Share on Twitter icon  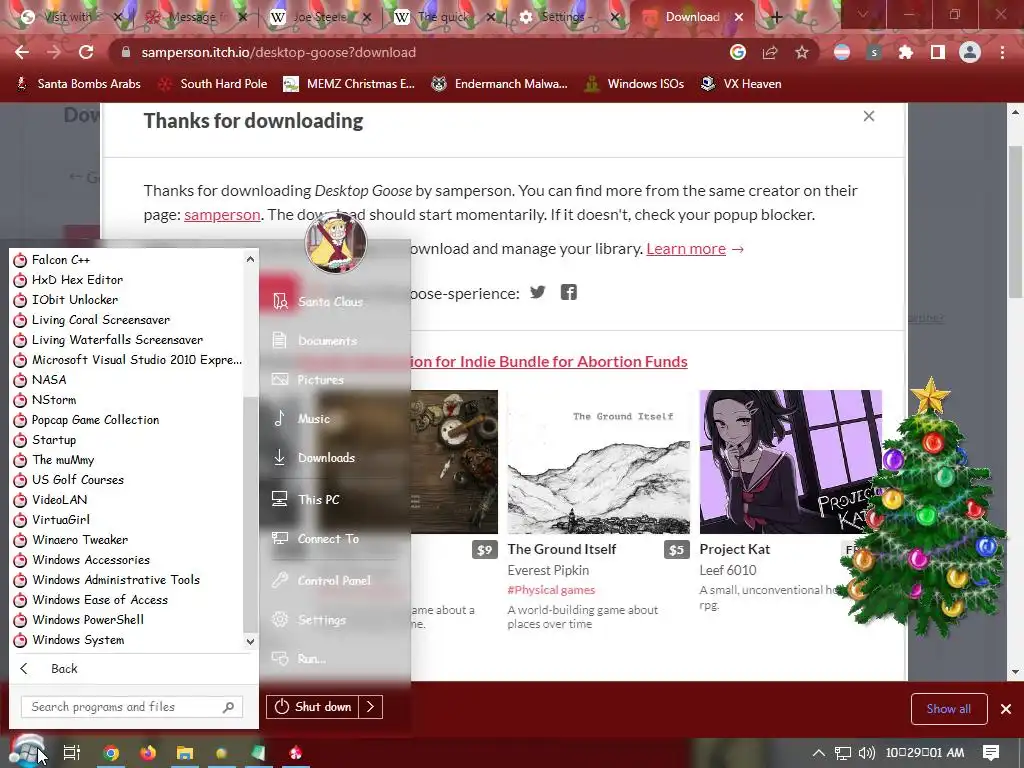pos(537,292)
